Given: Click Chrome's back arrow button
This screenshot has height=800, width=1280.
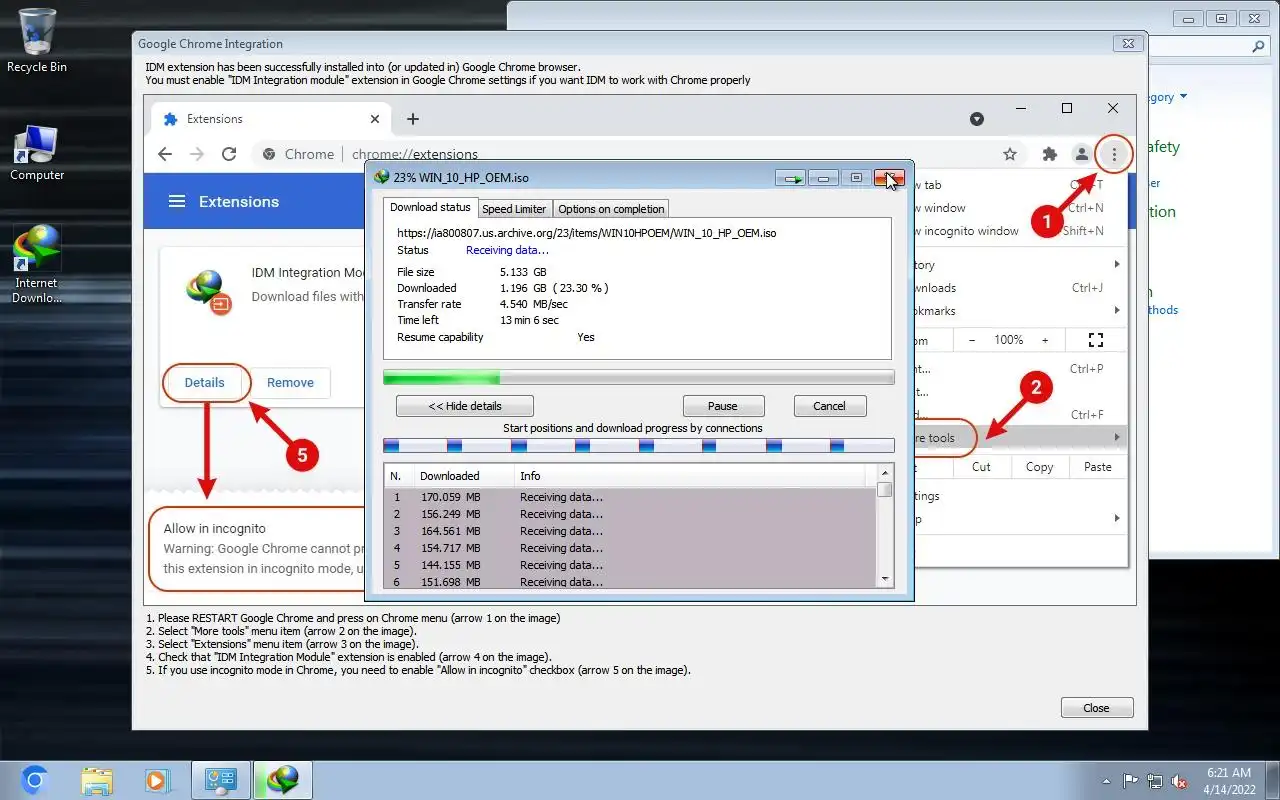Looking at the screenshot, I should pyautogui.click(x=165, y=154).
